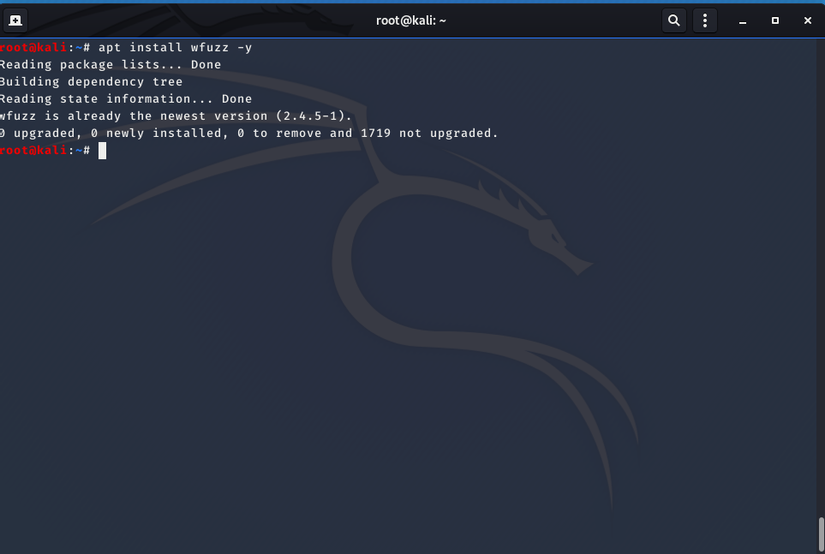
Task: Click the 'Reading state information... Done' line
Action: (x=126, y=99)
